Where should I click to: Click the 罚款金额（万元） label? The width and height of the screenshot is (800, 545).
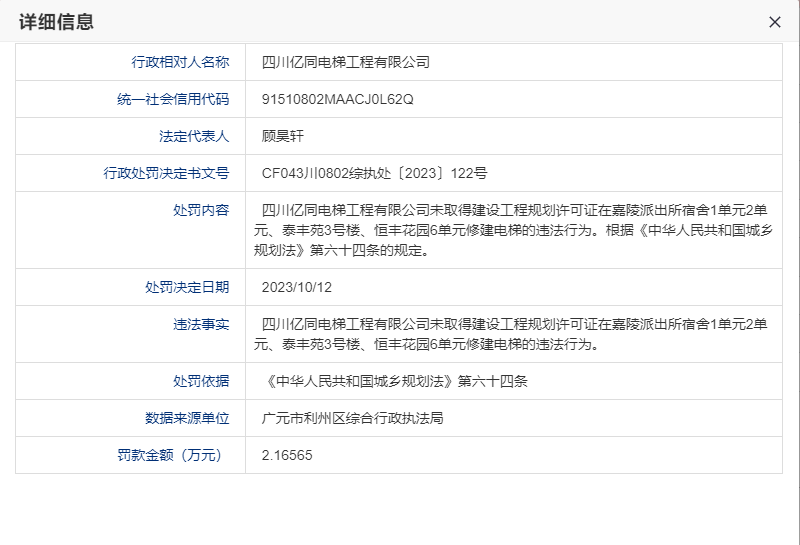[x=169, y=455]
